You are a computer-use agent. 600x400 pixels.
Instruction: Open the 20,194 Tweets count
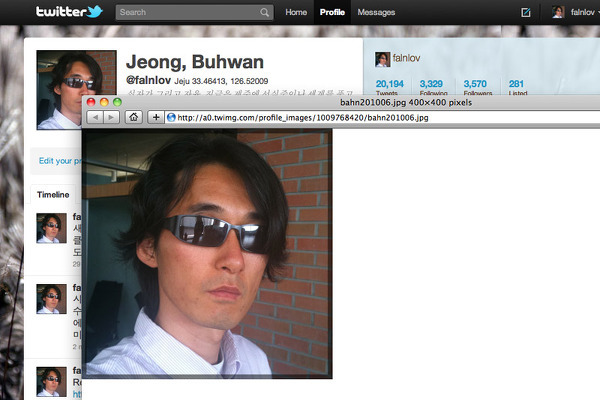tap(389, 87)
